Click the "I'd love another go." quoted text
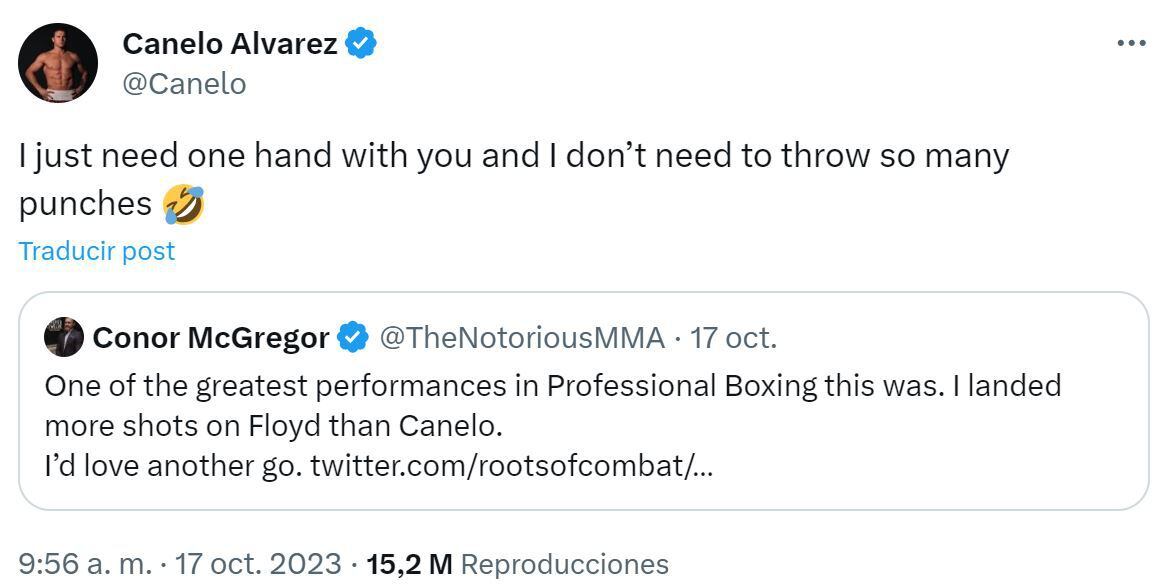Image resolution: width=1161 pixels, height=584 pixels. pyautogui.click(x=172, y=465)
